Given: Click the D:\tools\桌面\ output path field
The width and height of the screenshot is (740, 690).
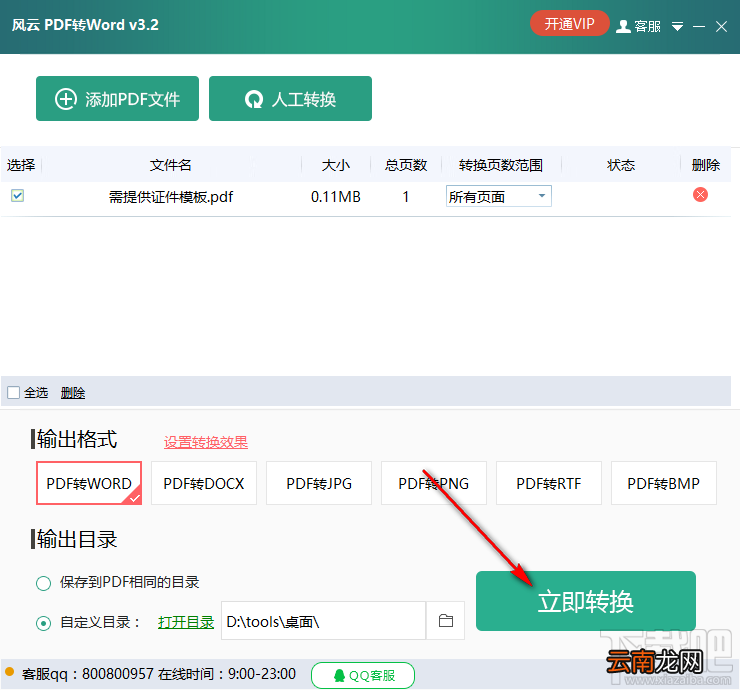Looking at the screenshot, I should (x=323, y=621).
